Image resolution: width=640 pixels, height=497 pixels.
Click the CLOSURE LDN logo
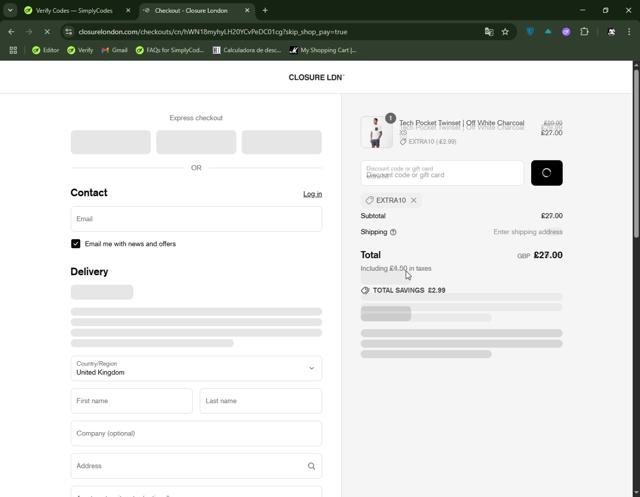point(316,78)
